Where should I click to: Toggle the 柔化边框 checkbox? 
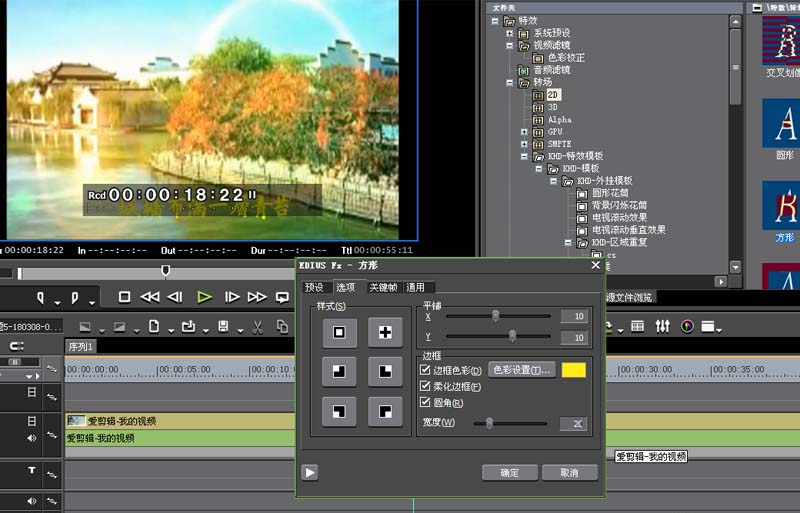tap(425, 385)
